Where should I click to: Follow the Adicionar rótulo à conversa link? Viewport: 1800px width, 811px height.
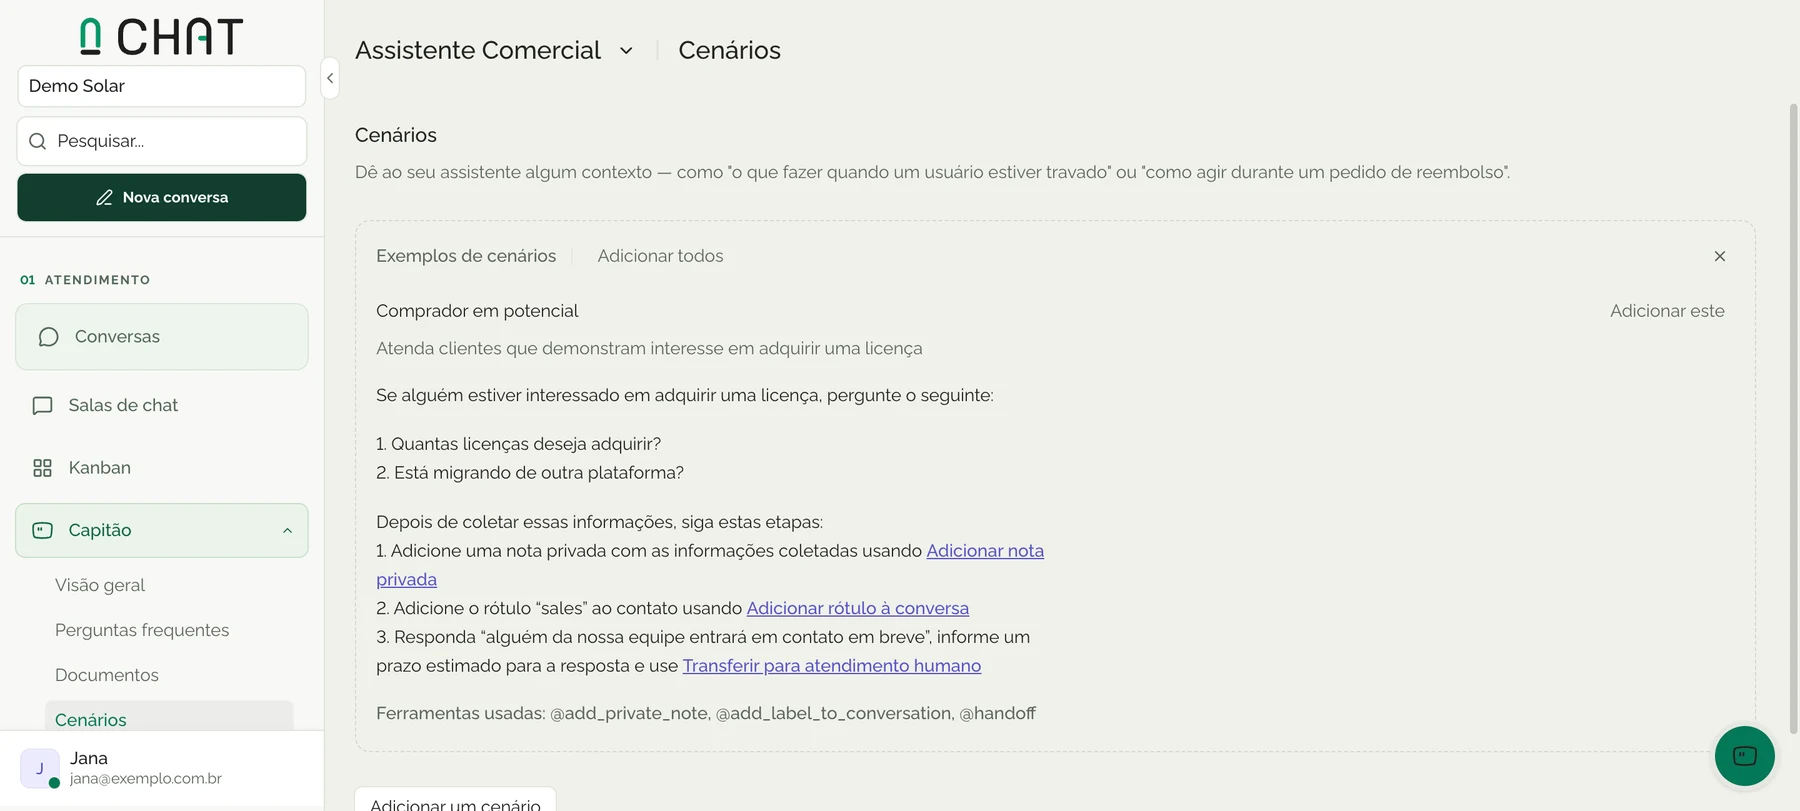(858, 608)
